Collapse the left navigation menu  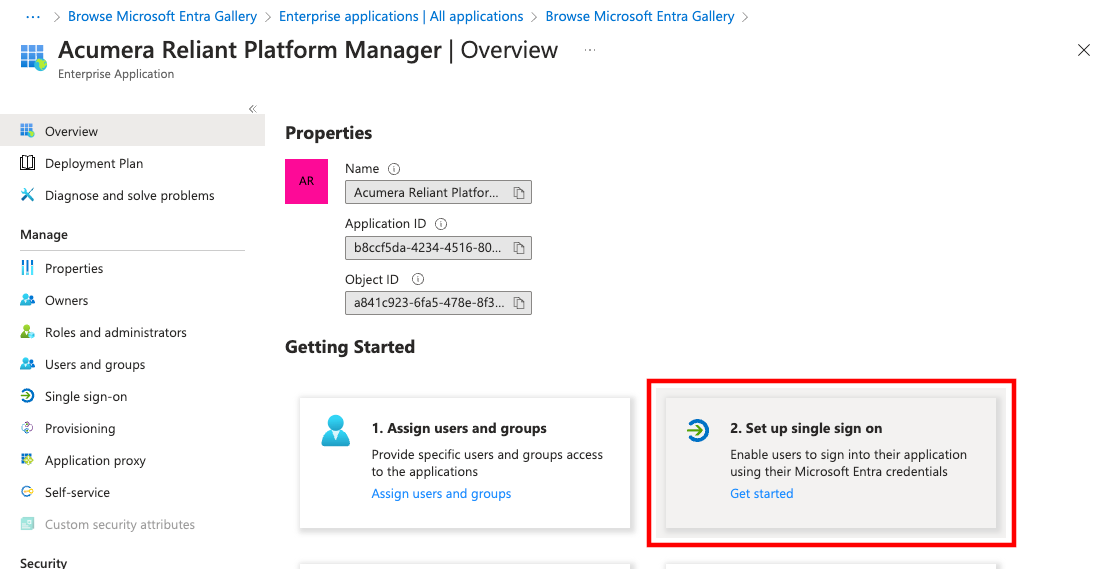(x=253, y=108)
